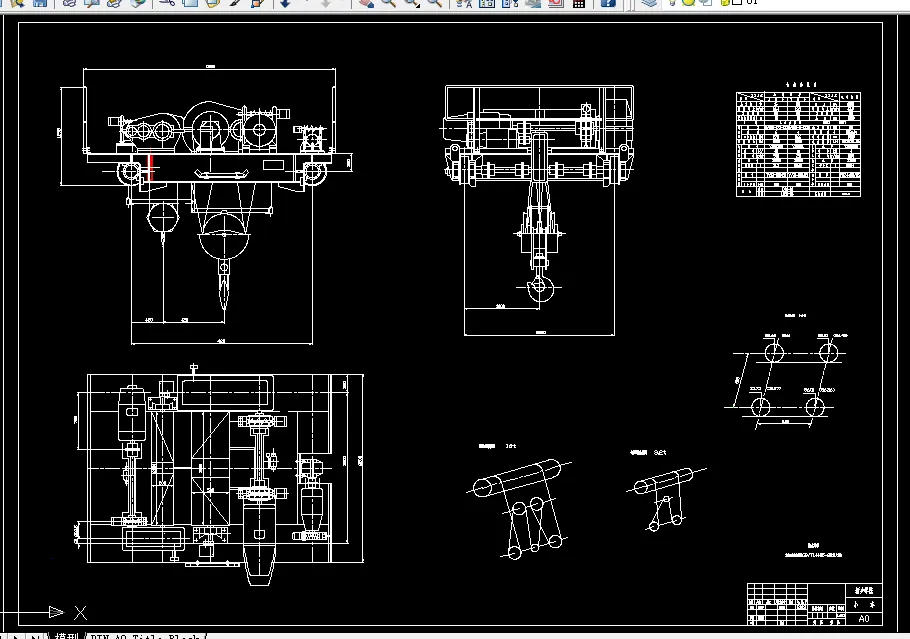Click the 3D DWF icon

(138, 3)
